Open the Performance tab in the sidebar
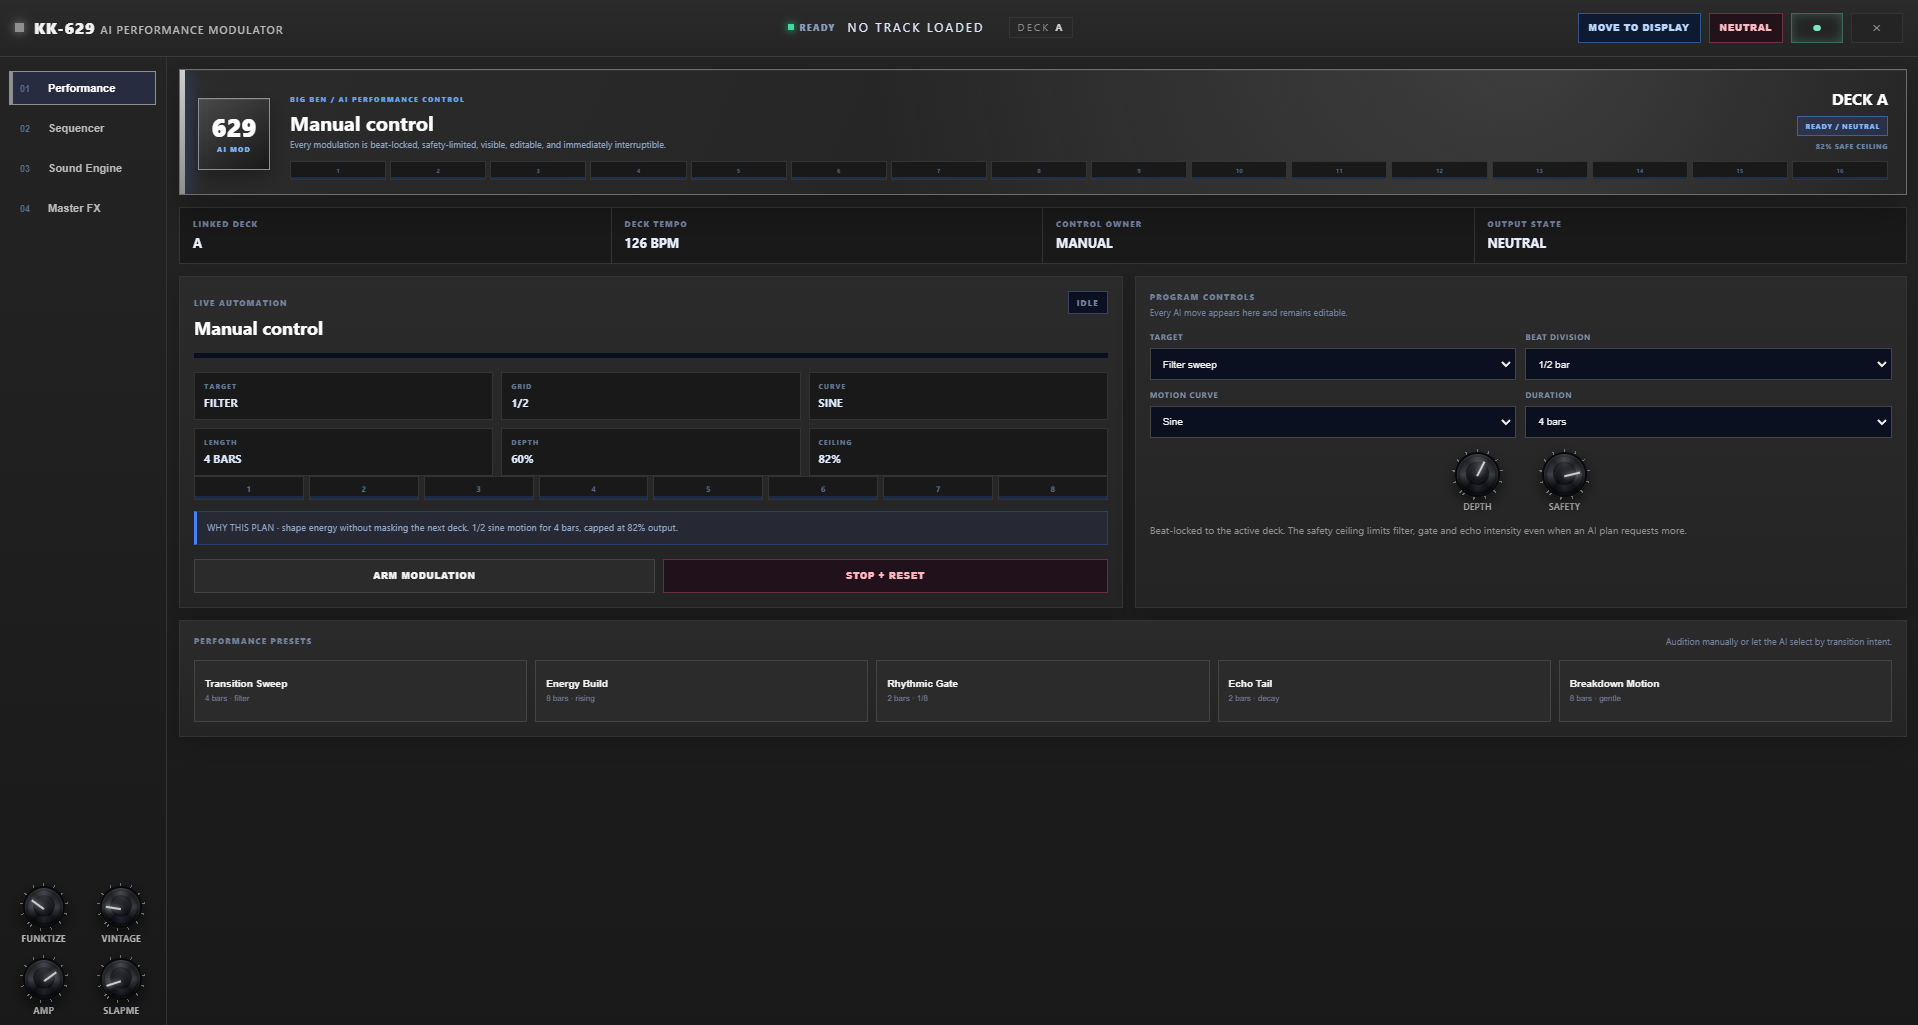 click(x=83, y=88)
